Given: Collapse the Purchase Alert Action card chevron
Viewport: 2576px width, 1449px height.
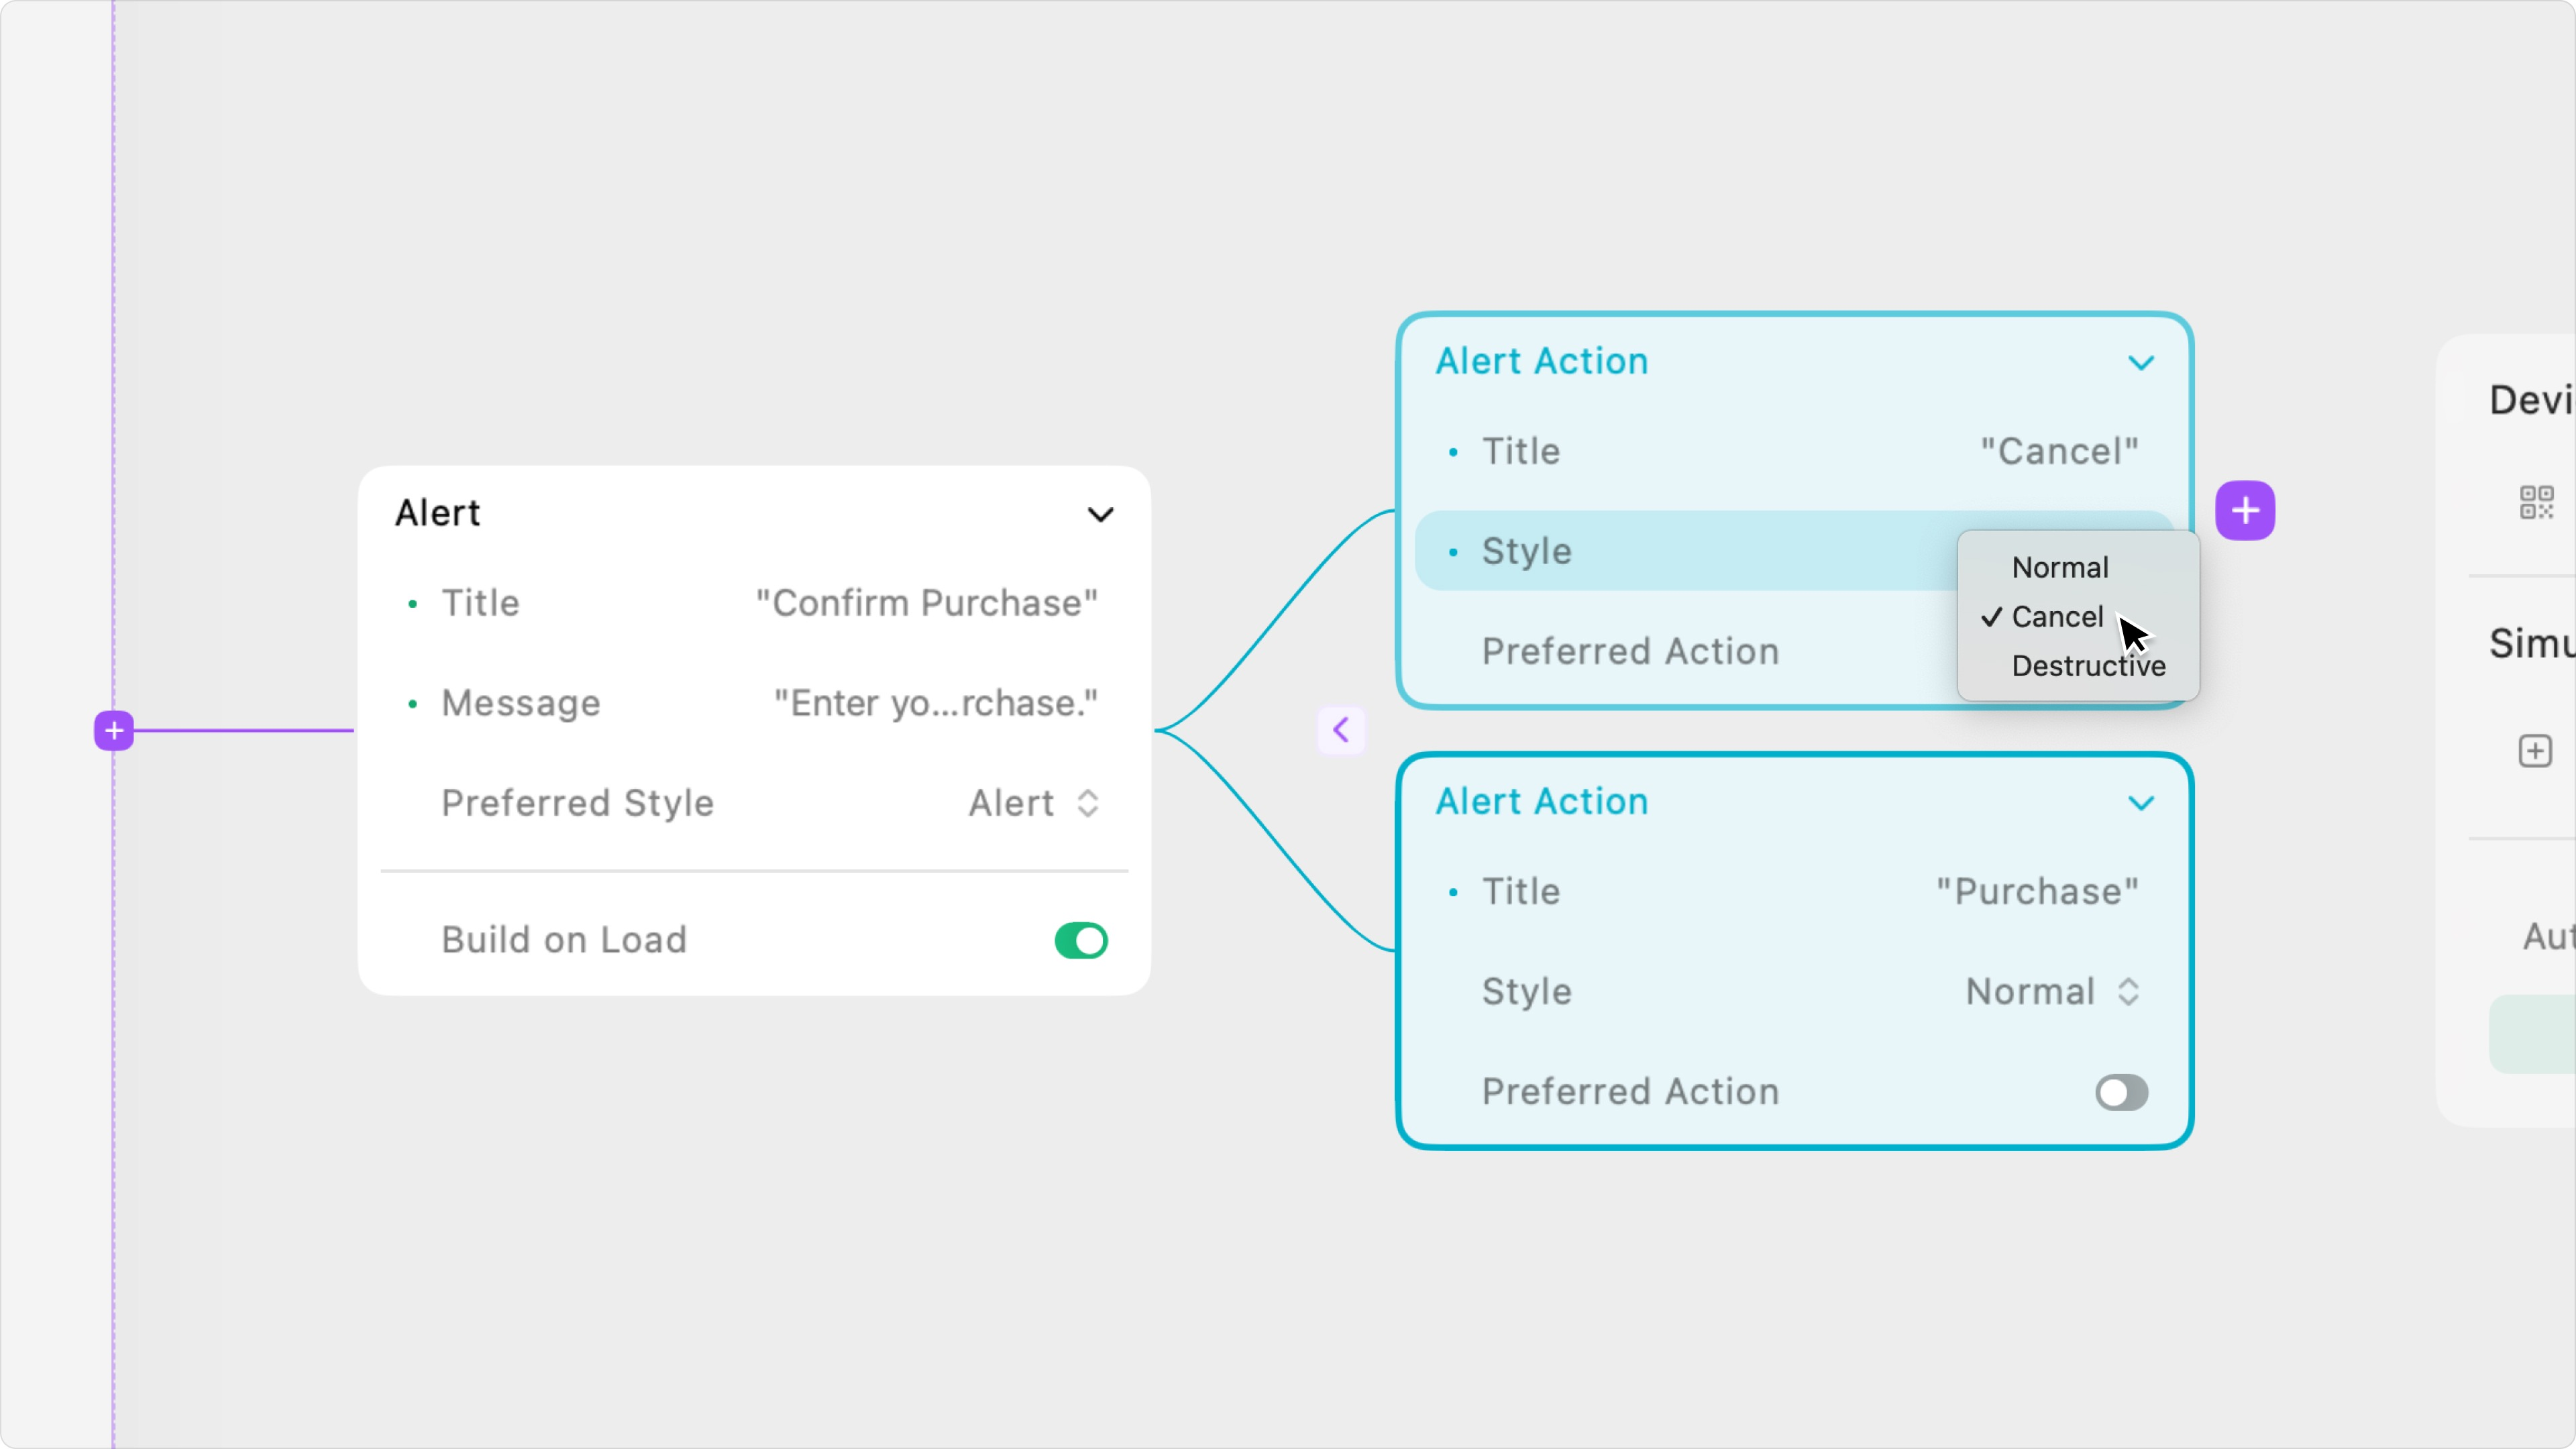Looking at the screenshot, I should coord(2140,803).
